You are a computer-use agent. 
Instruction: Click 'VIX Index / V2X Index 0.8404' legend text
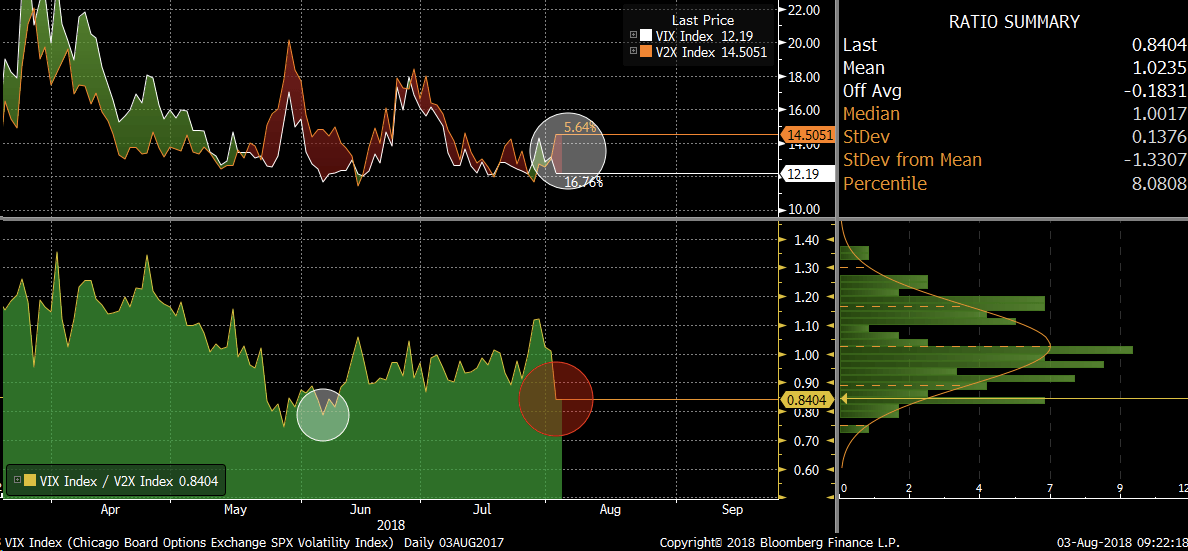[x=129, y=481]
